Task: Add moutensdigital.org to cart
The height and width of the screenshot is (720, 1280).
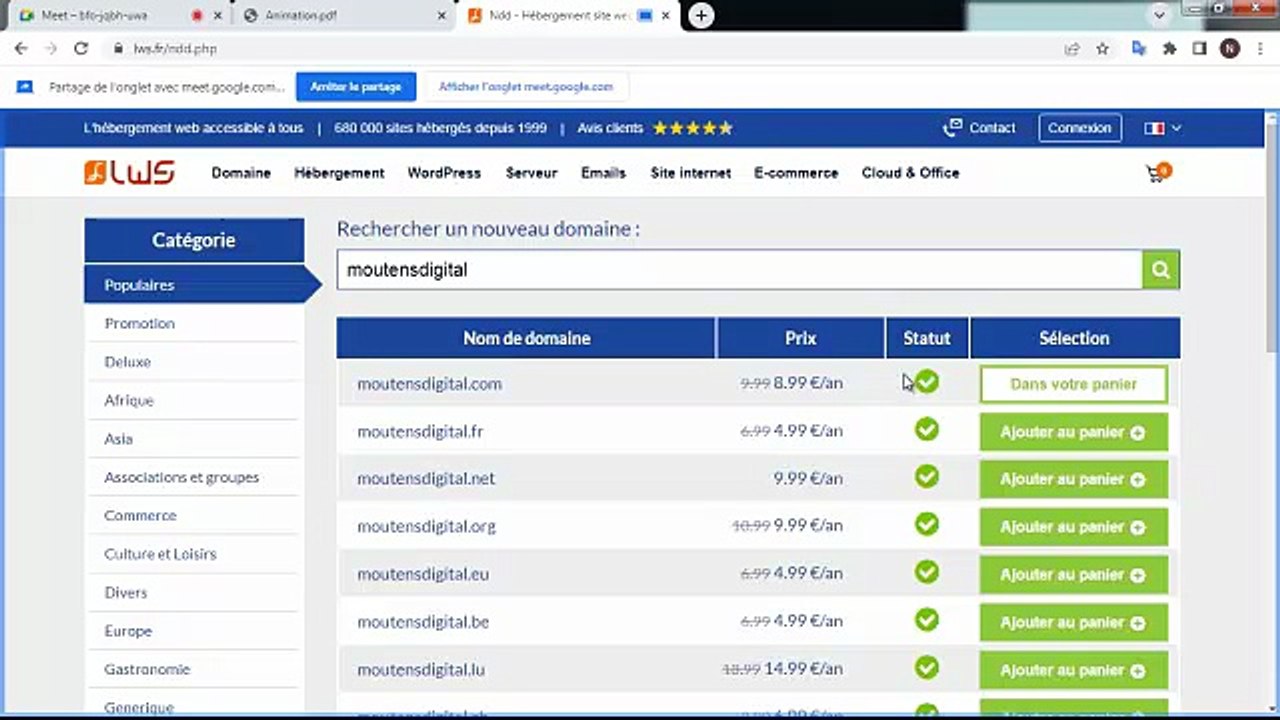Action: click(x=1073, y=527)
